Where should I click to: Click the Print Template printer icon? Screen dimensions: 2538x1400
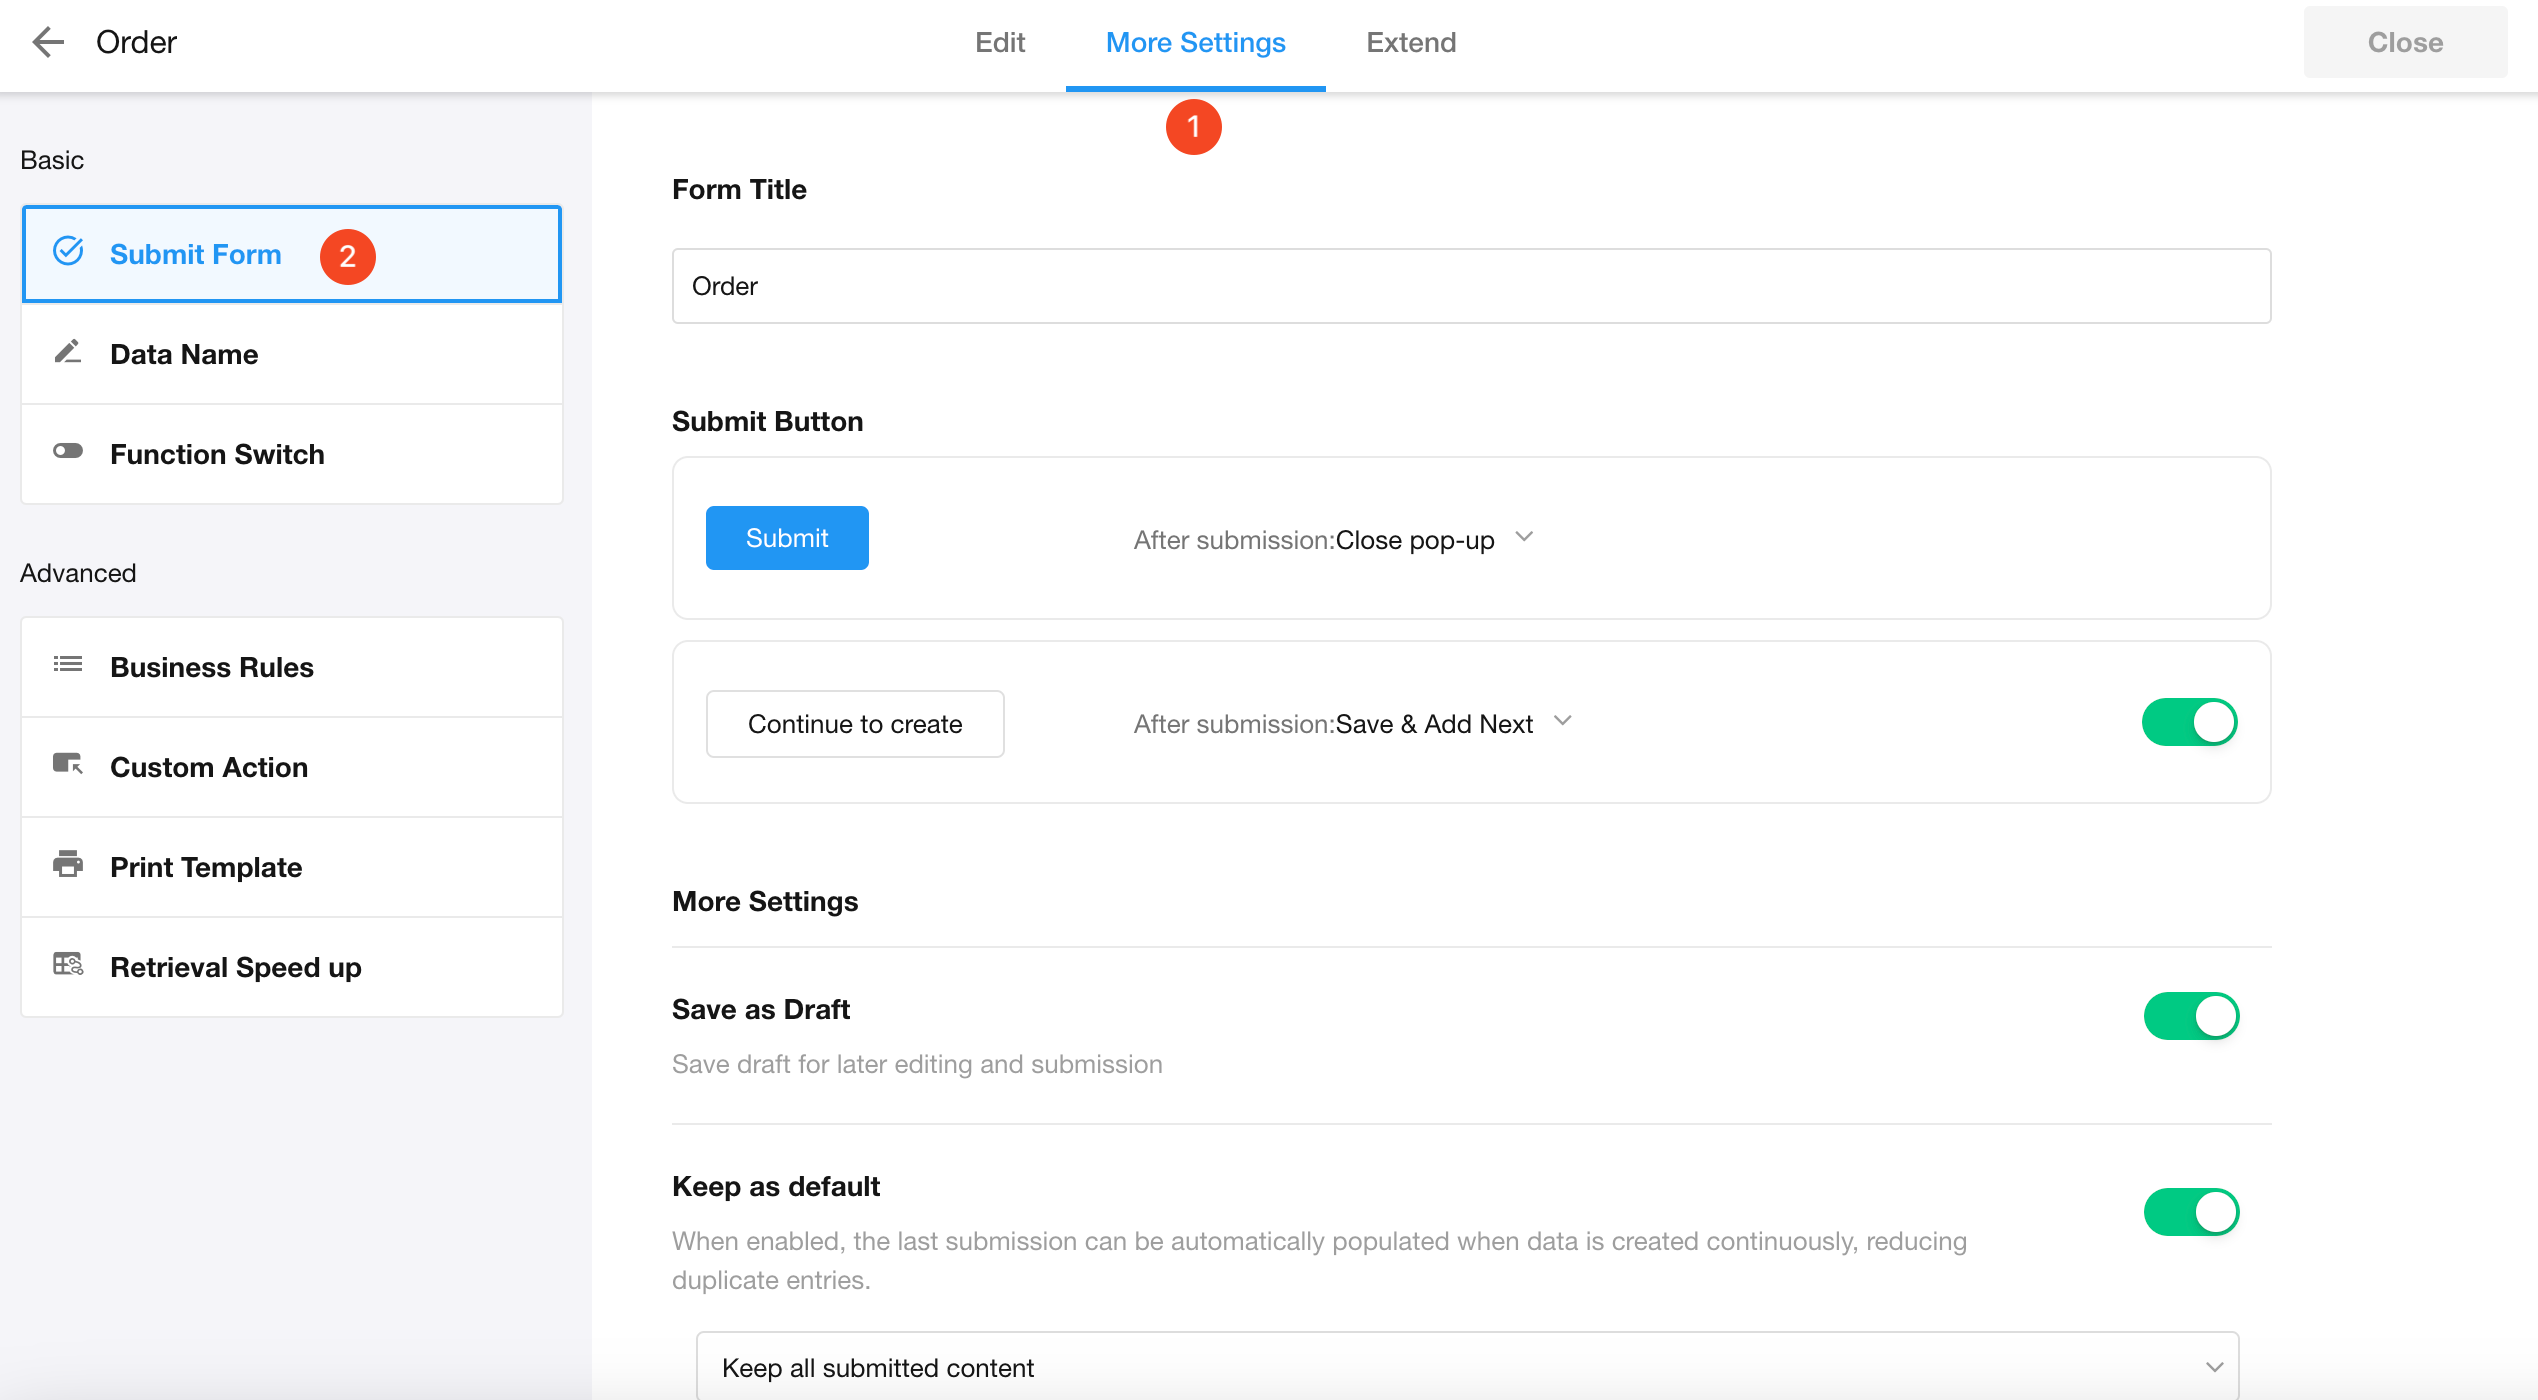(68, 865)
